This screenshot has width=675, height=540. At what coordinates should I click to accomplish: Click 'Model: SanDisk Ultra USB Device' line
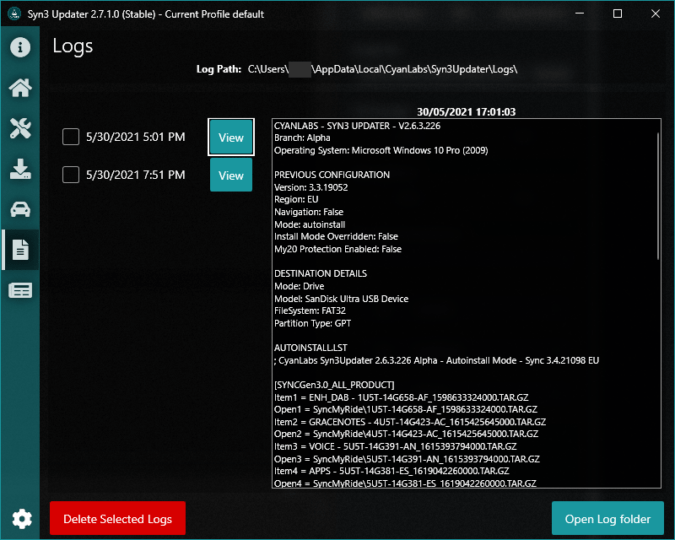pos(341,298)
